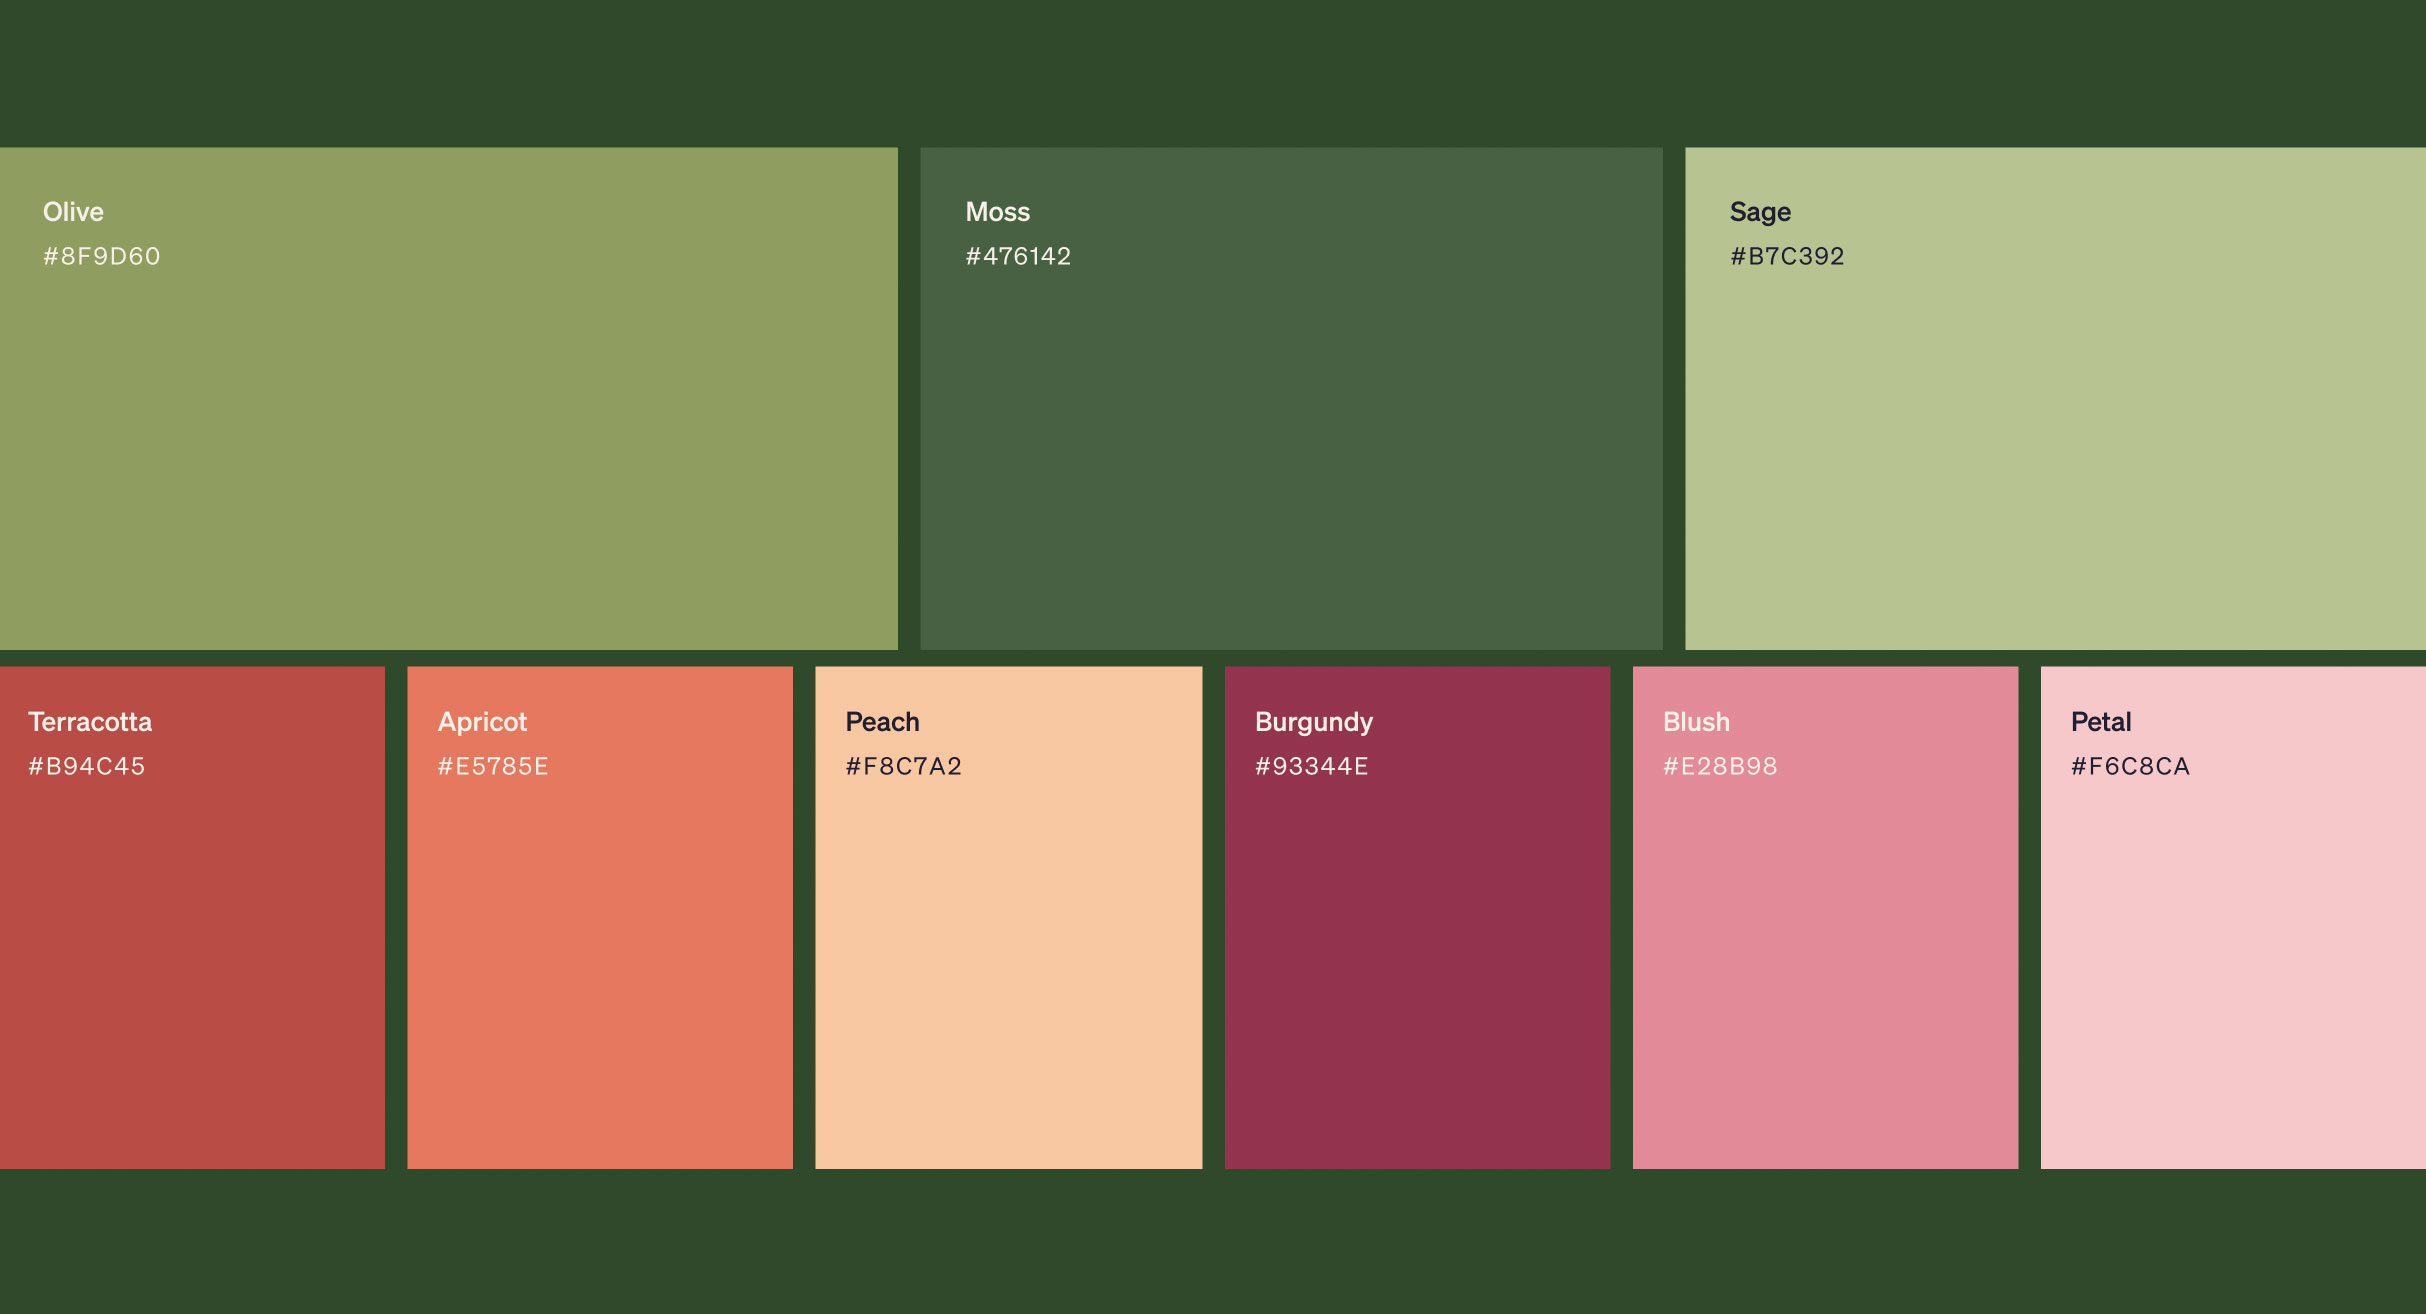The image size is (2426, 1314).
Task: Click the Blush color swatch
Action: (1825, 917)
